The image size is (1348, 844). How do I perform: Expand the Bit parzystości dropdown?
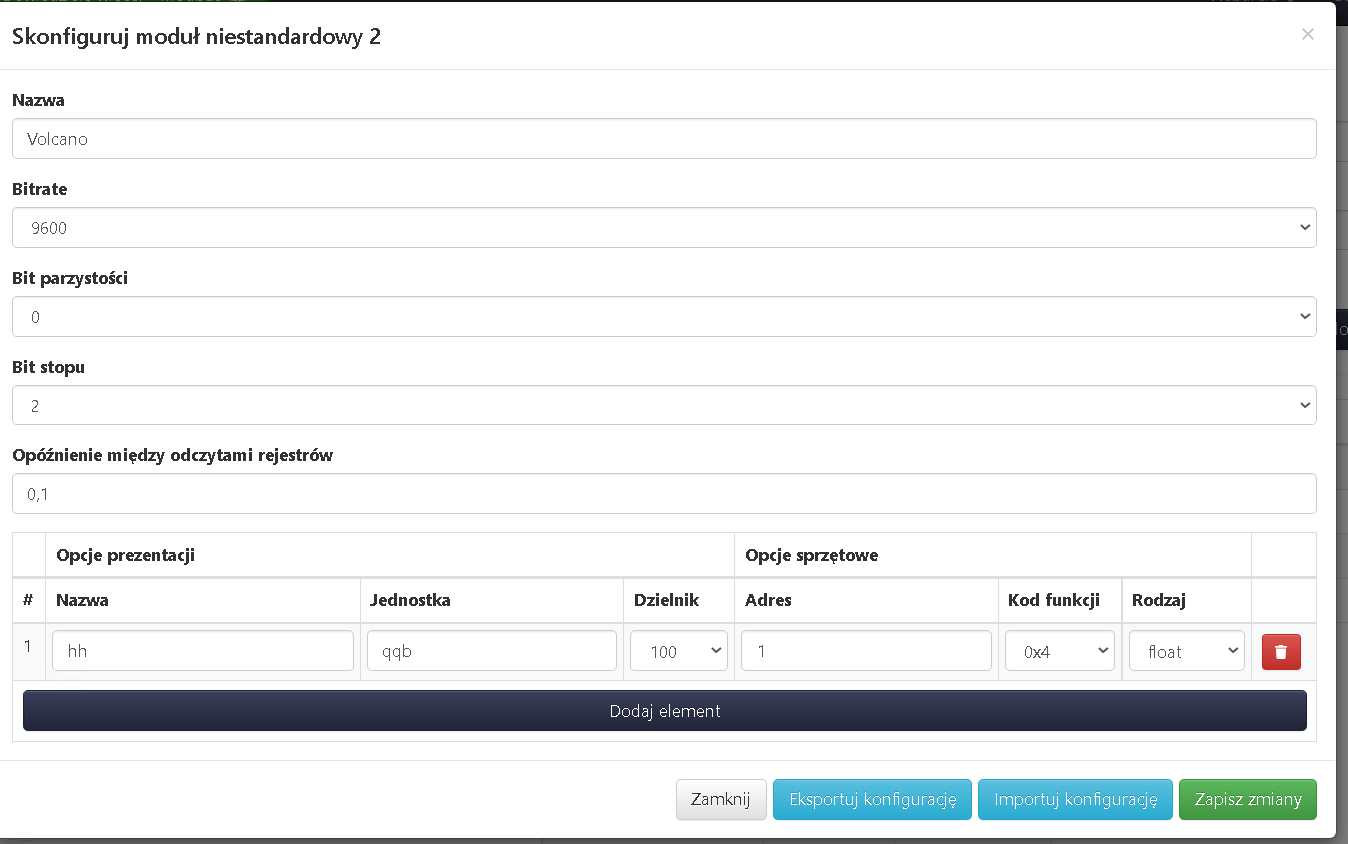[x=664, y=317]
